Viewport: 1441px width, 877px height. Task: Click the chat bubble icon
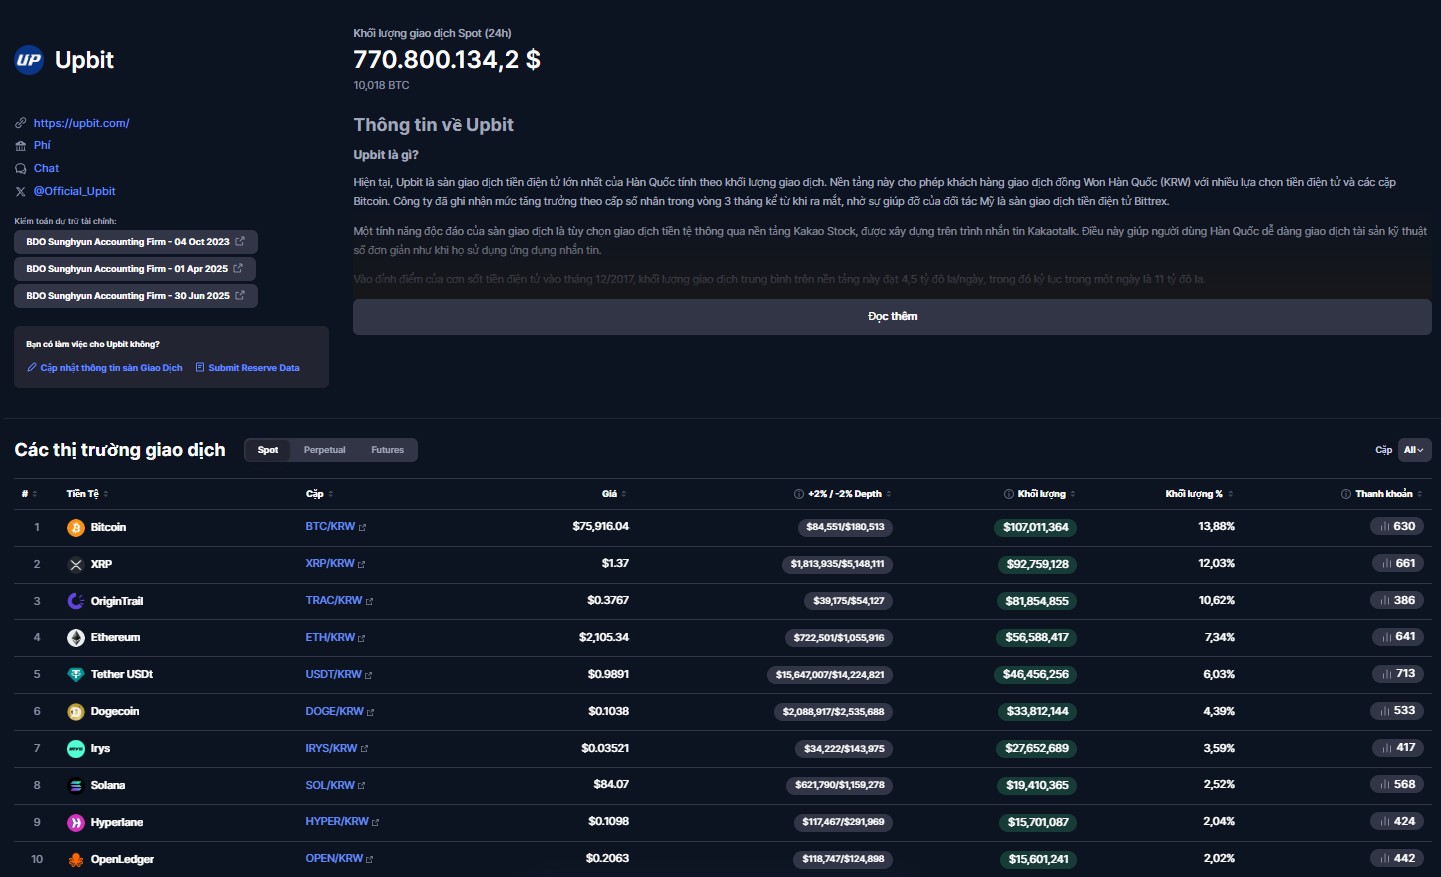(21, 168)
